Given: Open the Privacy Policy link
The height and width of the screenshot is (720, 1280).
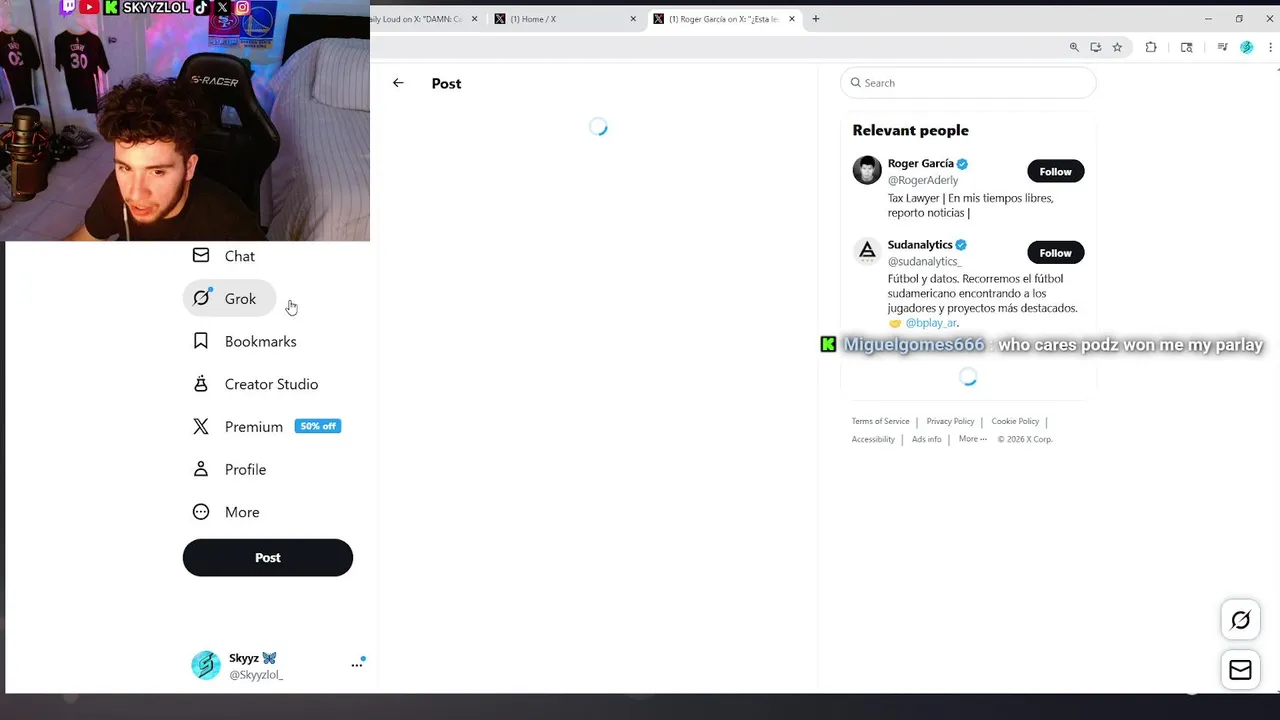Looking at the screenshot, I should (950, 421).
